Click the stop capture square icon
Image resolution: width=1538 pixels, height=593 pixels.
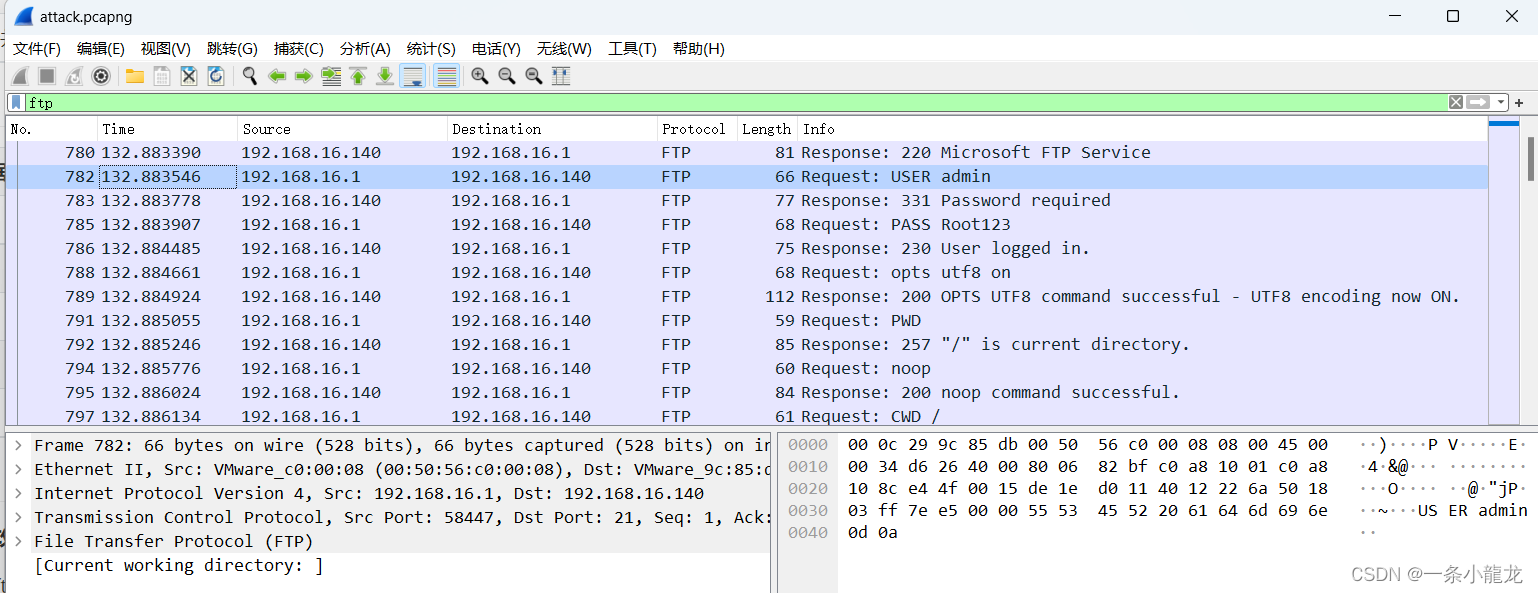47,76
